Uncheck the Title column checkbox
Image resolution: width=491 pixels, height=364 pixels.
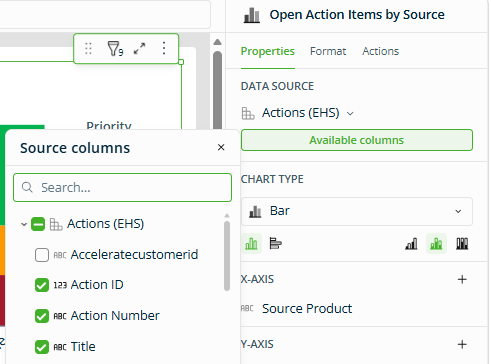pyautogui.click(x=42, y=347)
